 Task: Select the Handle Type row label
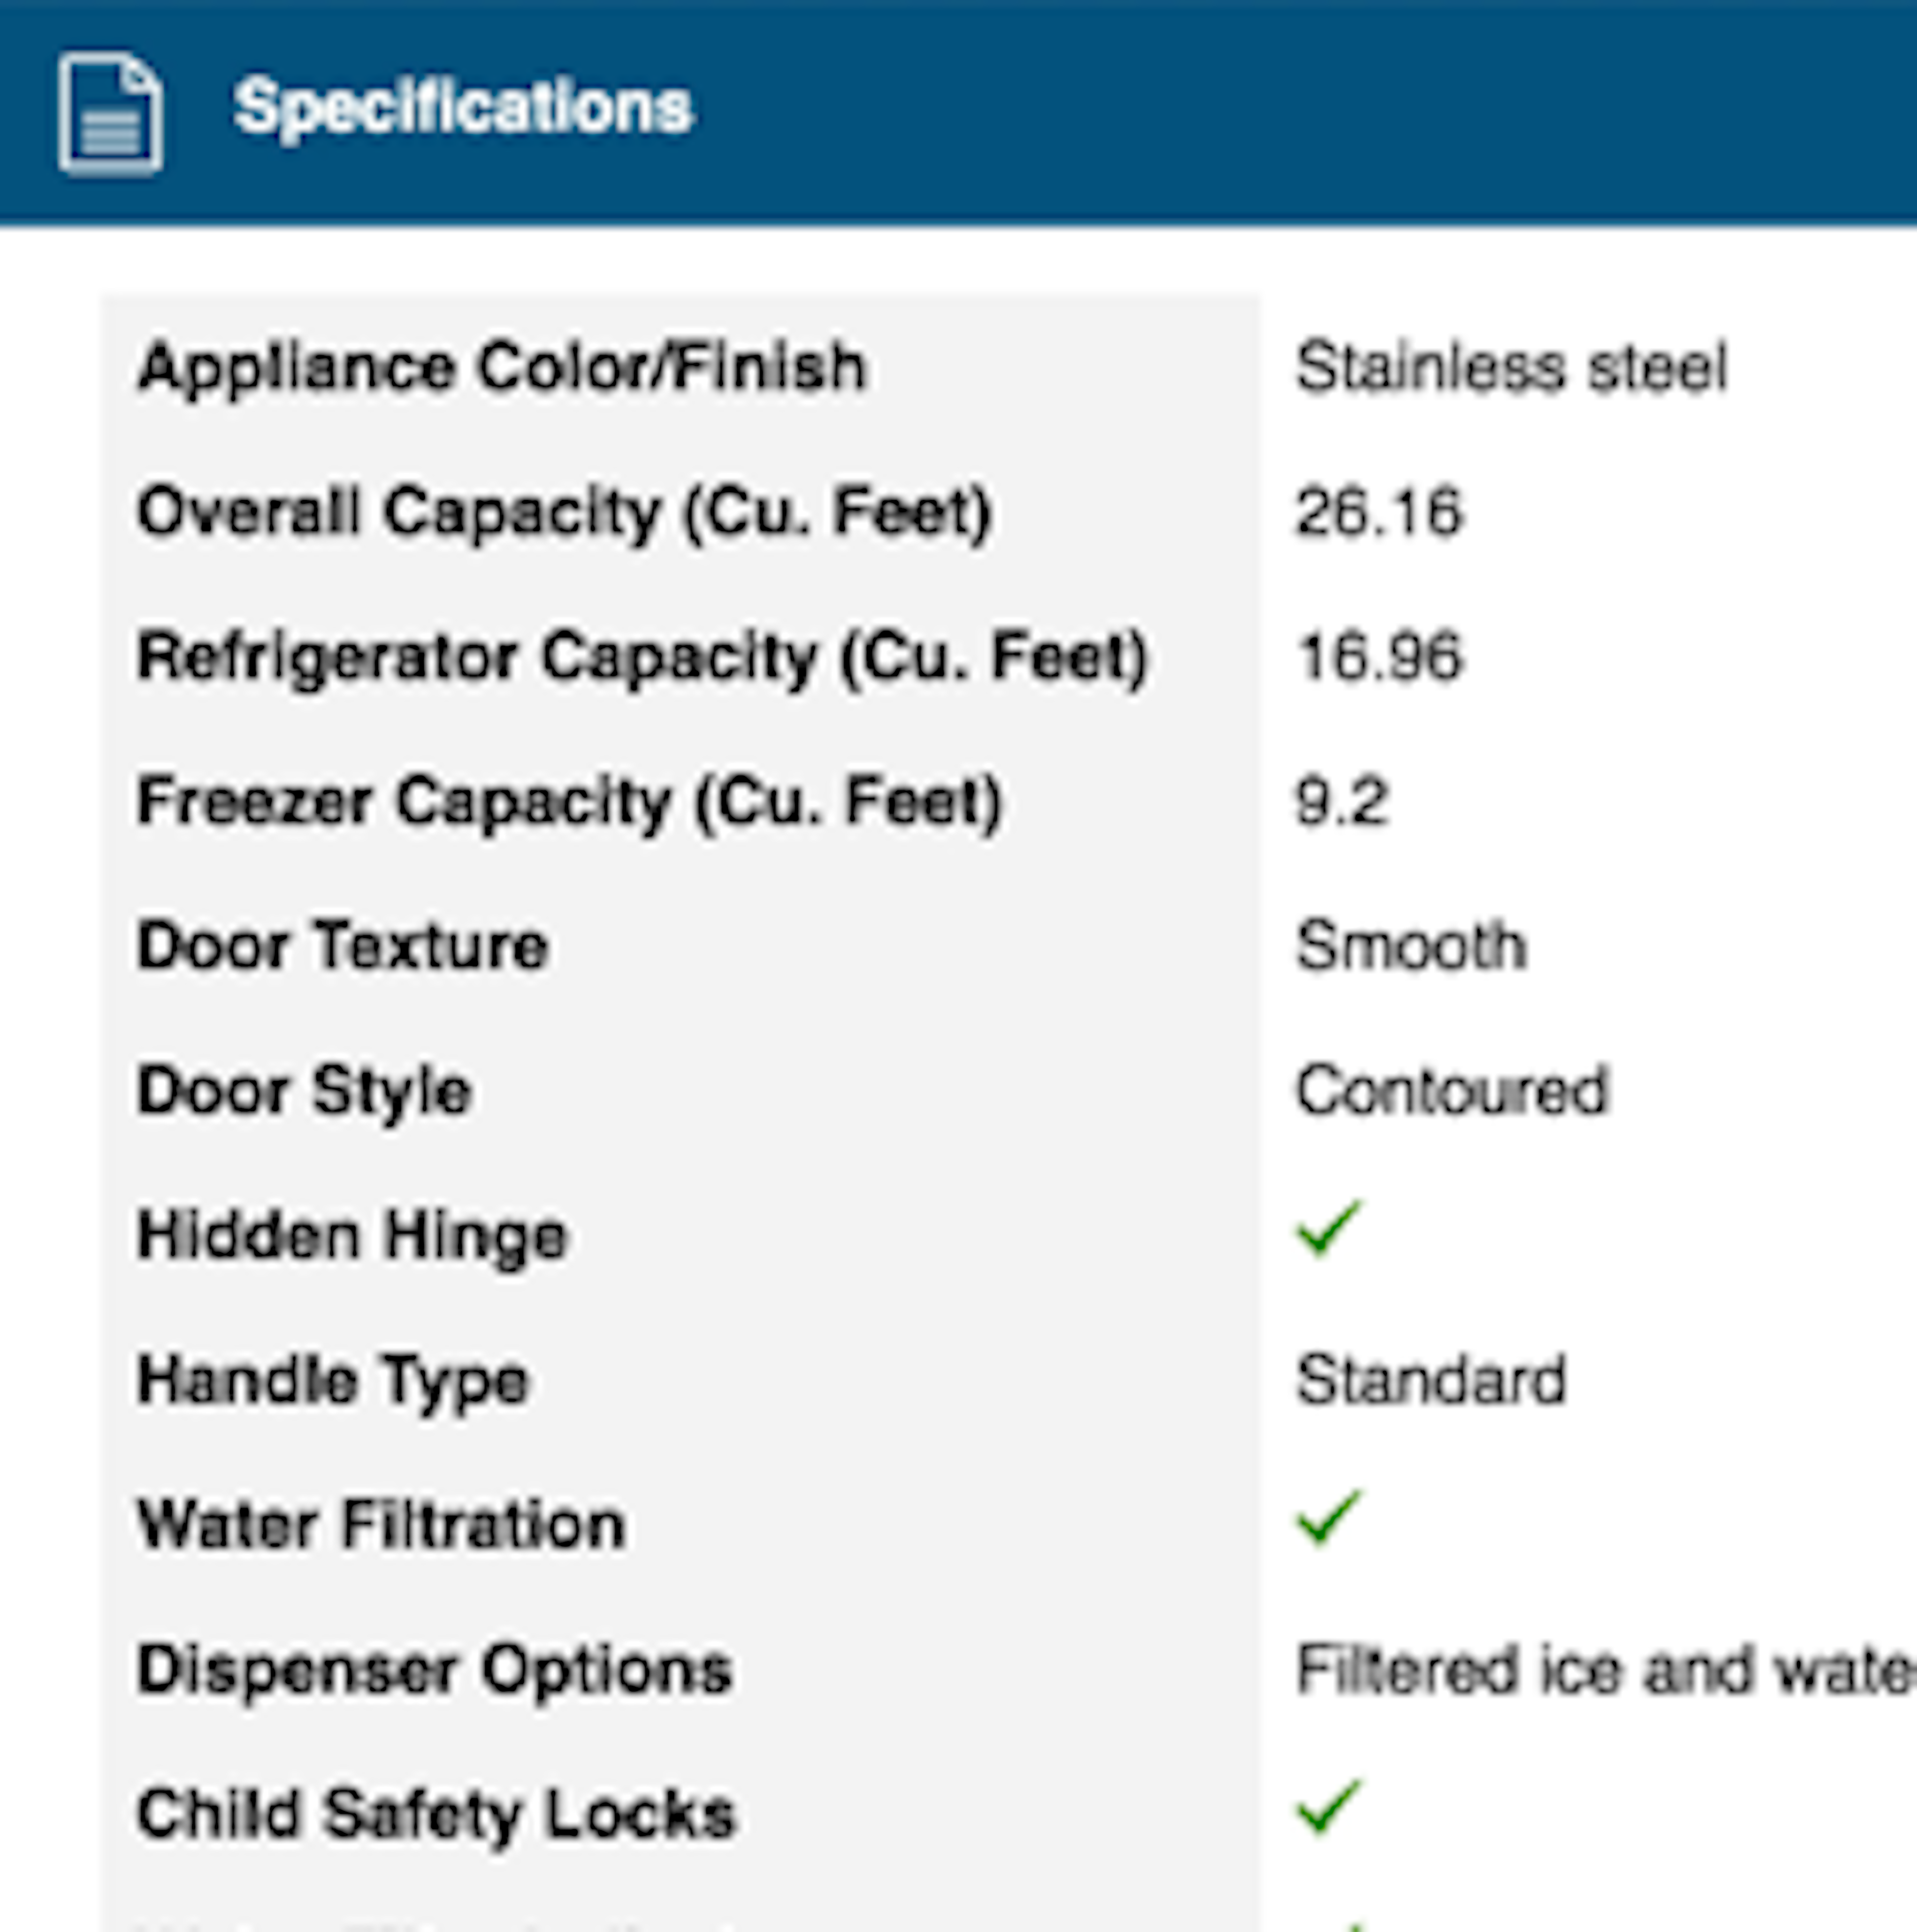pyautogui.click(x=333, y=1381)
